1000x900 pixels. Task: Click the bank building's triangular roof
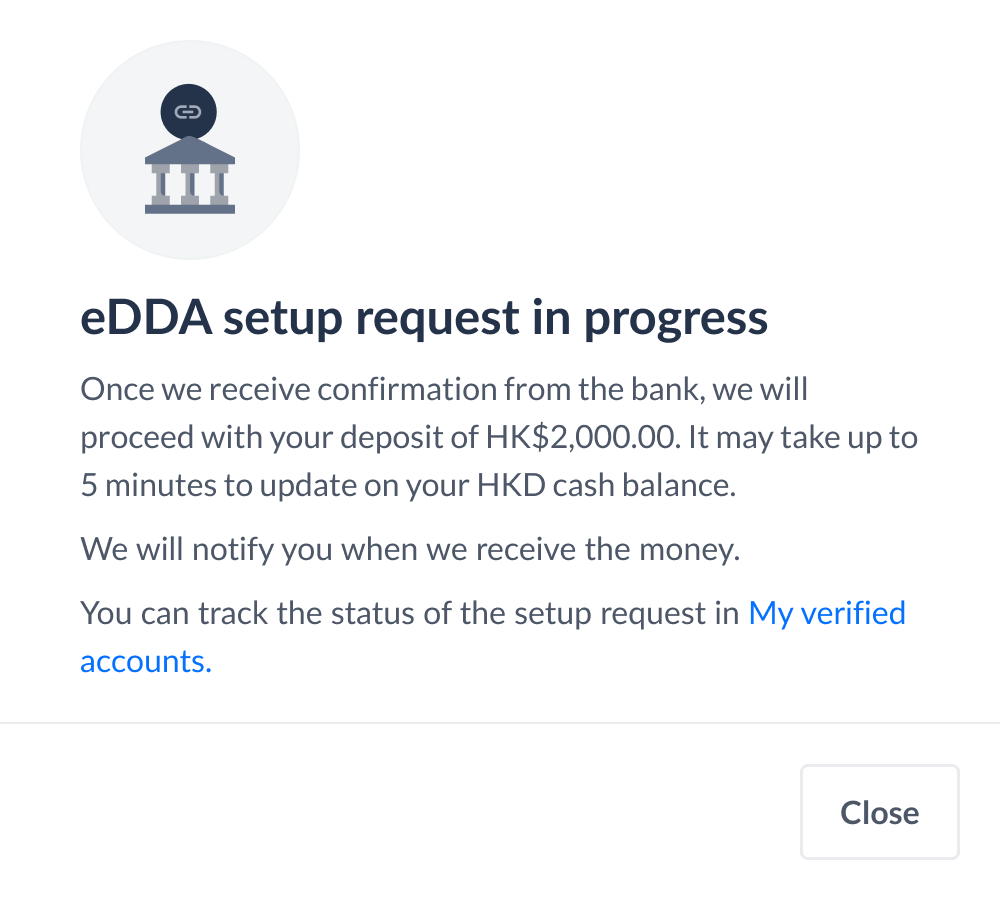coord(190,150)
